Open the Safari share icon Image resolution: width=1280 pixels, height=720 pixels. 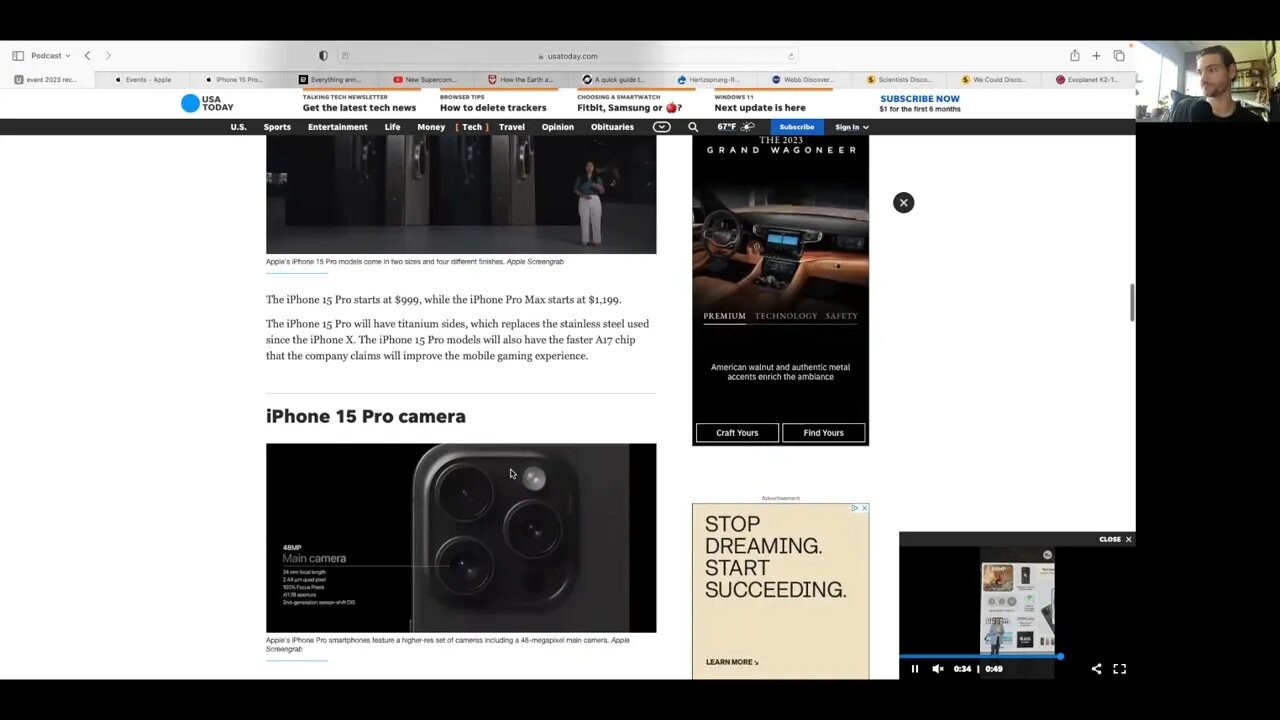[x=1074, y=56]
